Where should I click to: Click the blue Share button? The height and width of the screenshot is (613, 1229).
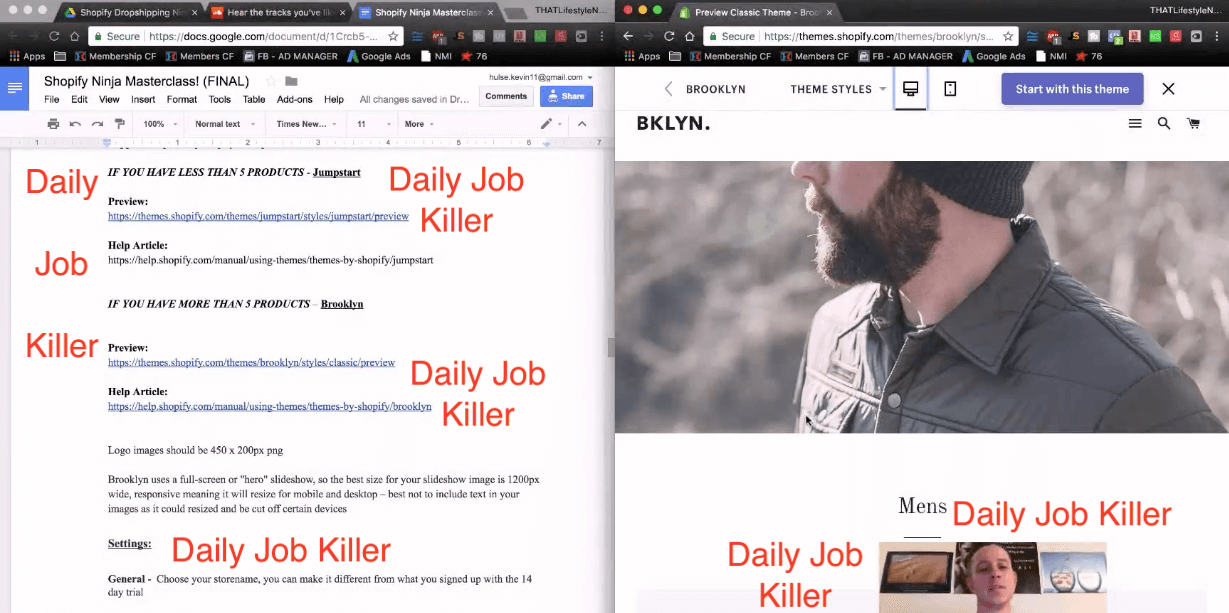point(566,96)
